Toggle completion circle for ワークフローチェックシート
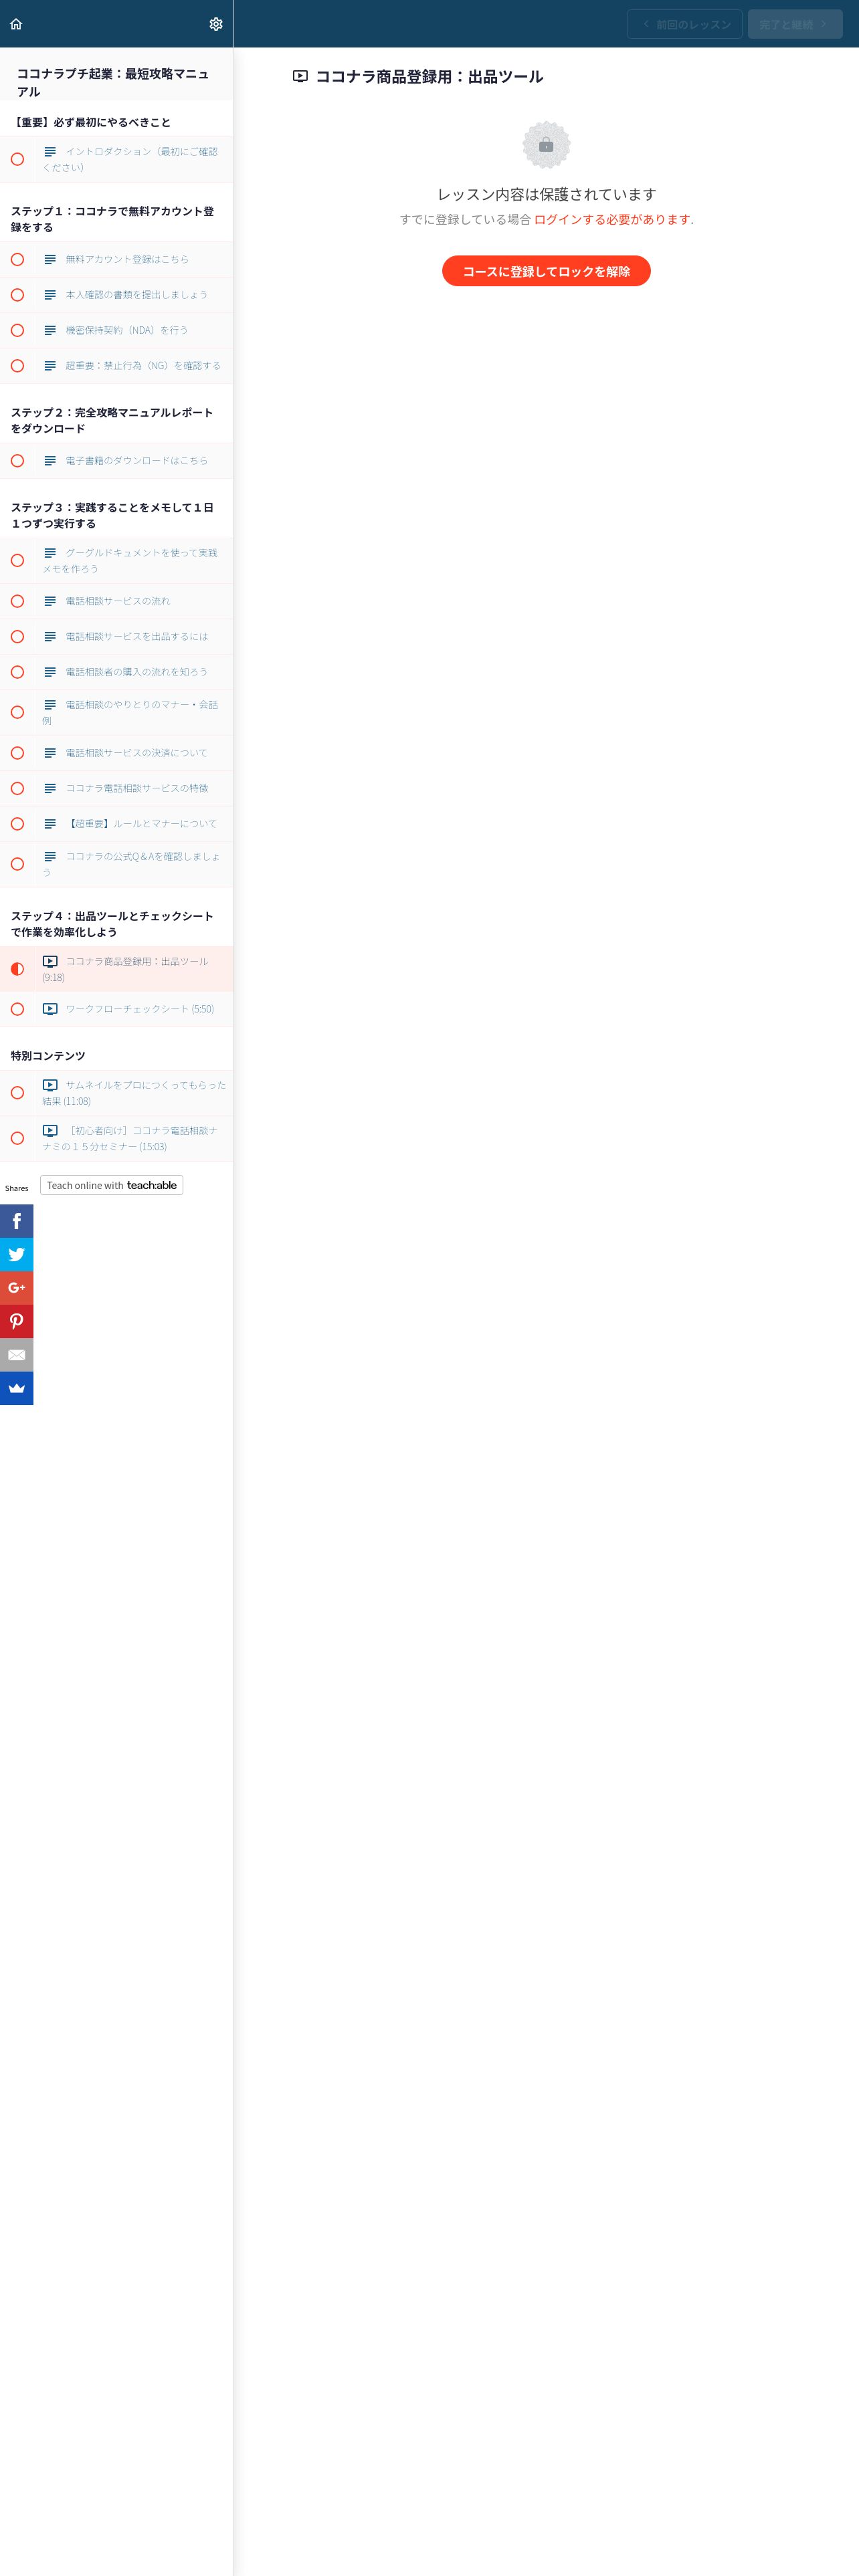Screen dimensions: 859x2576 [17, 1009]
